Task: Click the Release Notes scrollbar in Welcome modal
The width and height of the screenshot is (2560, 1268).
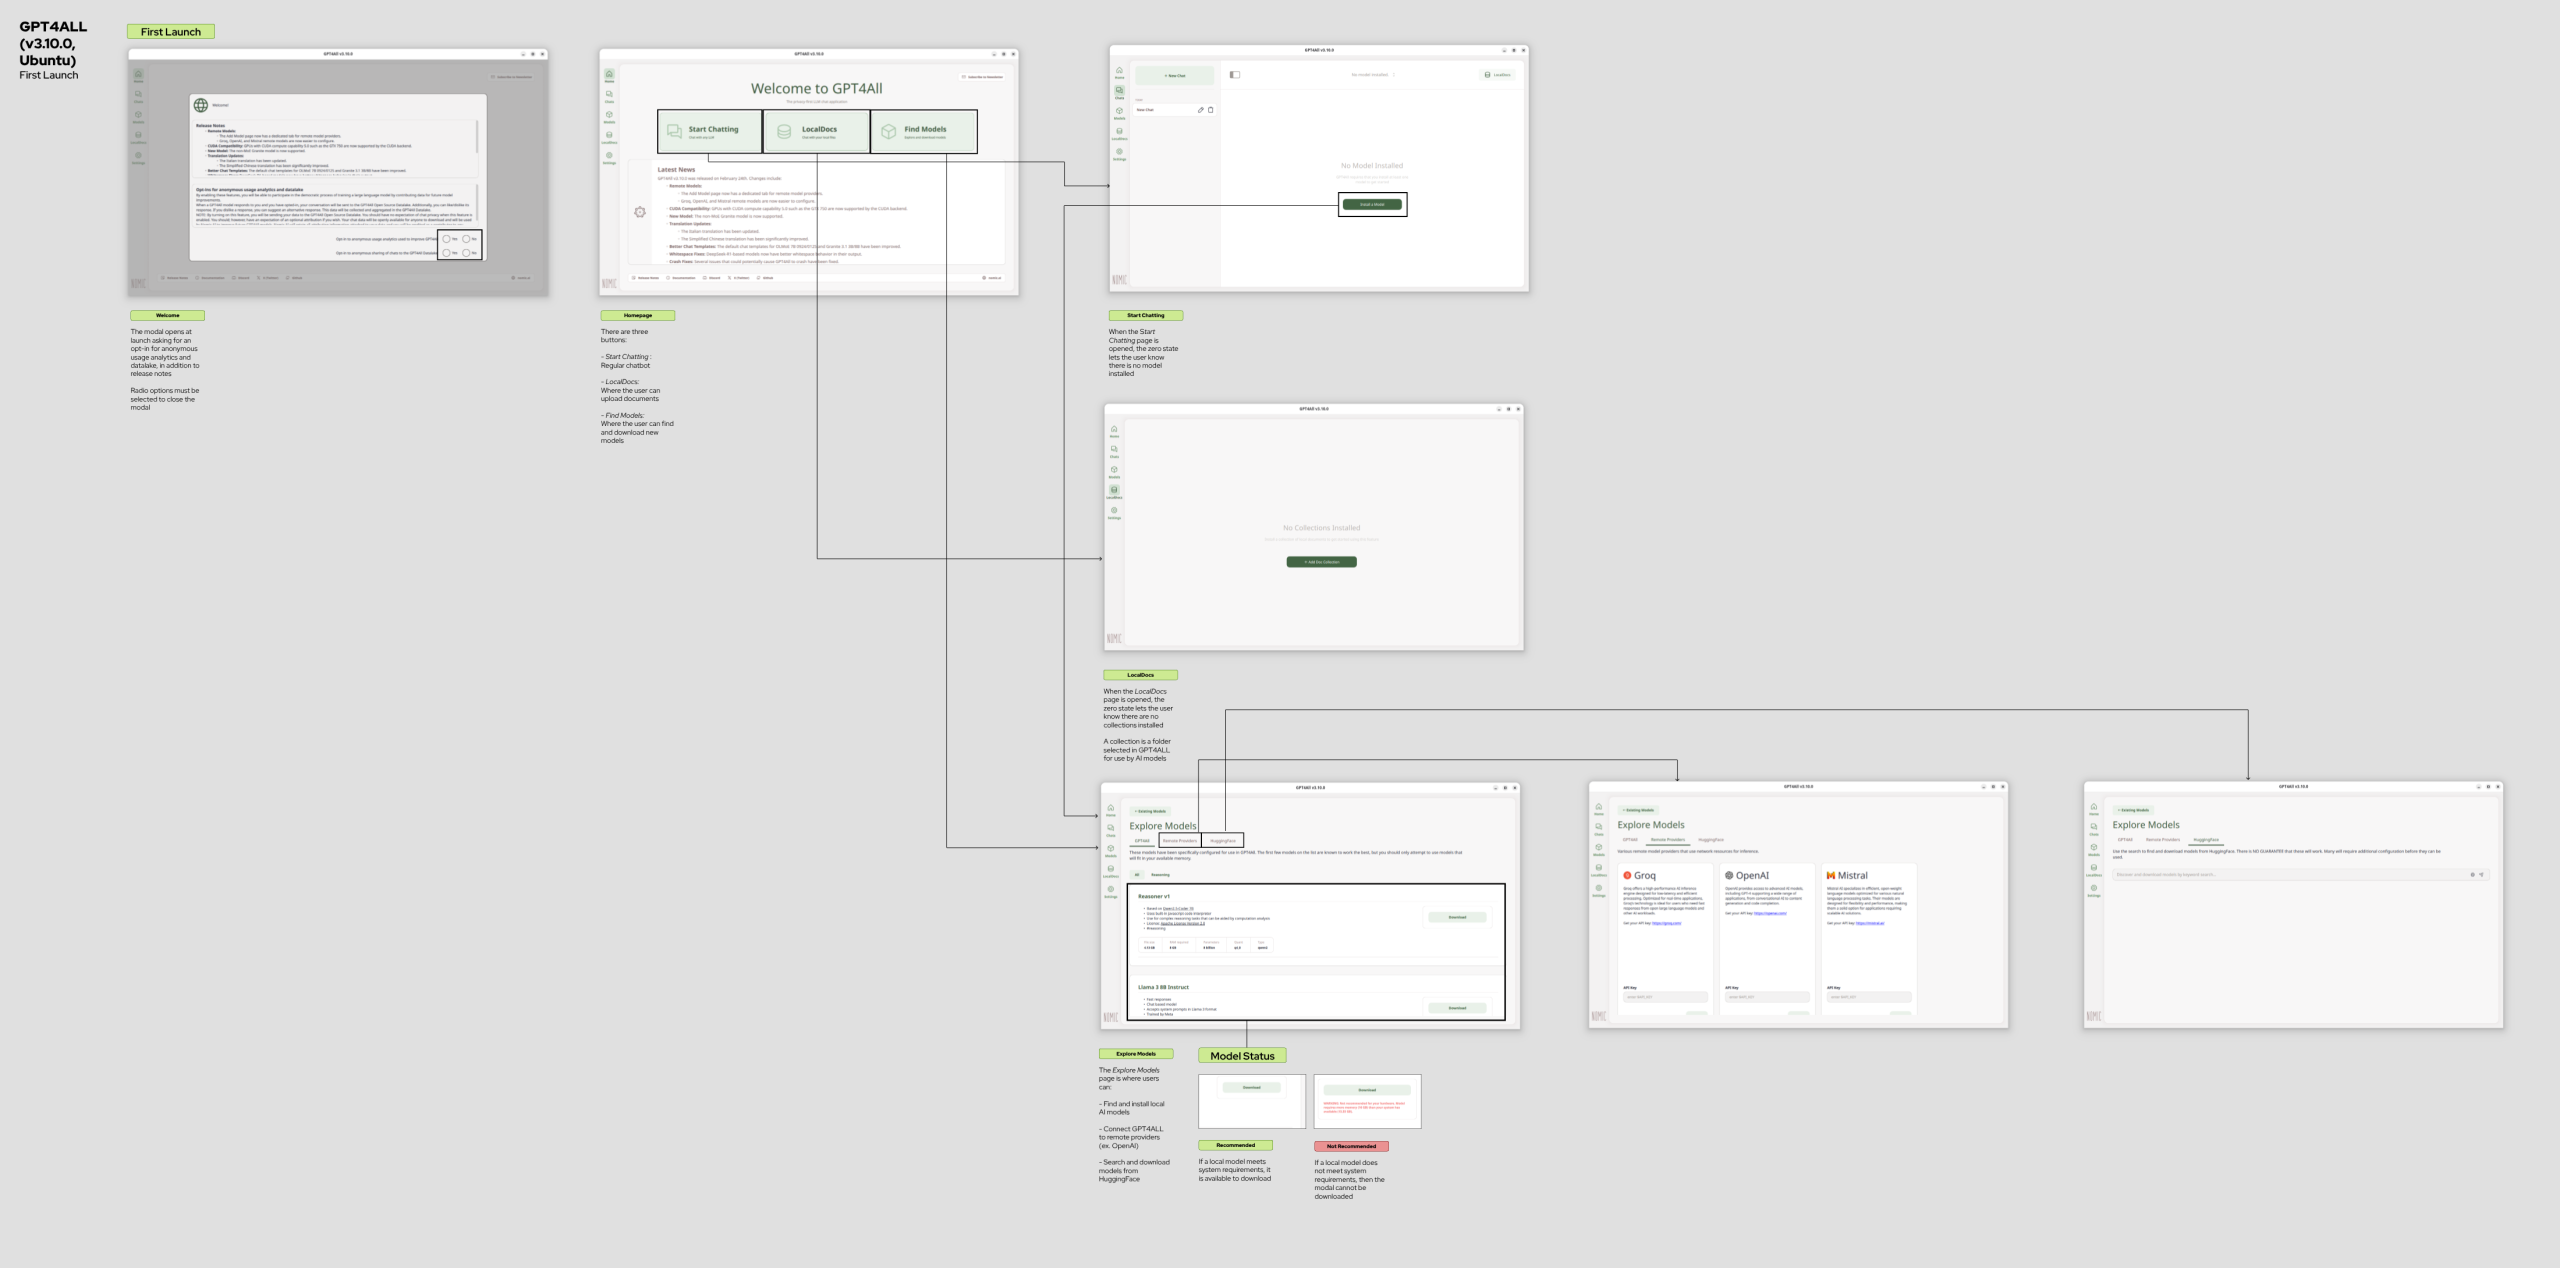Action: pos(477,137)
